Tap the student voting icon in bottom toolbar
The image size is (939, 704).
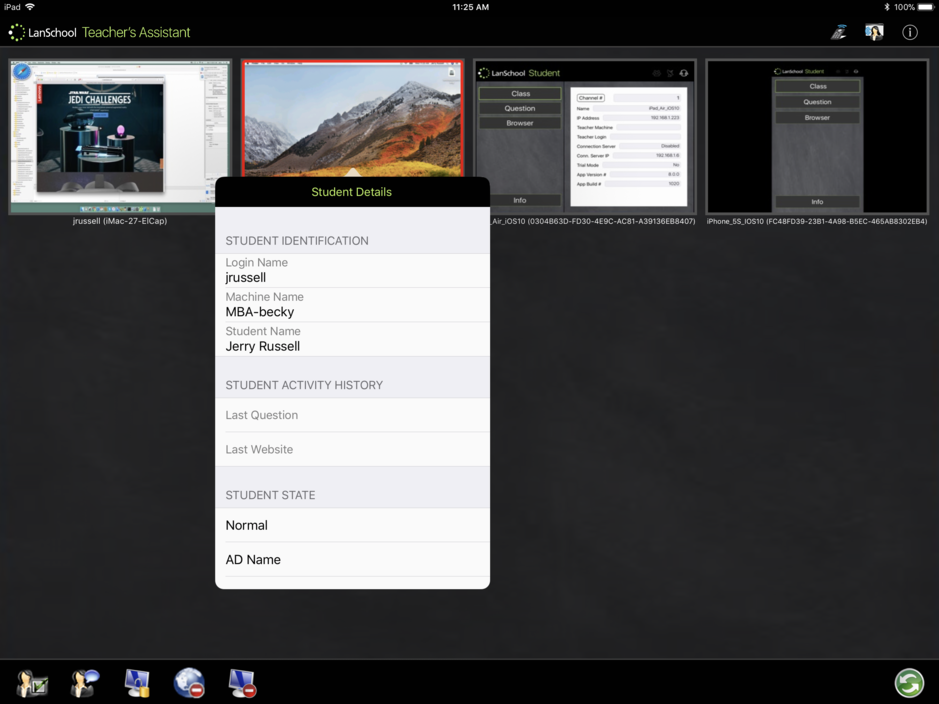pyautogui.click(x=32, y=683)
